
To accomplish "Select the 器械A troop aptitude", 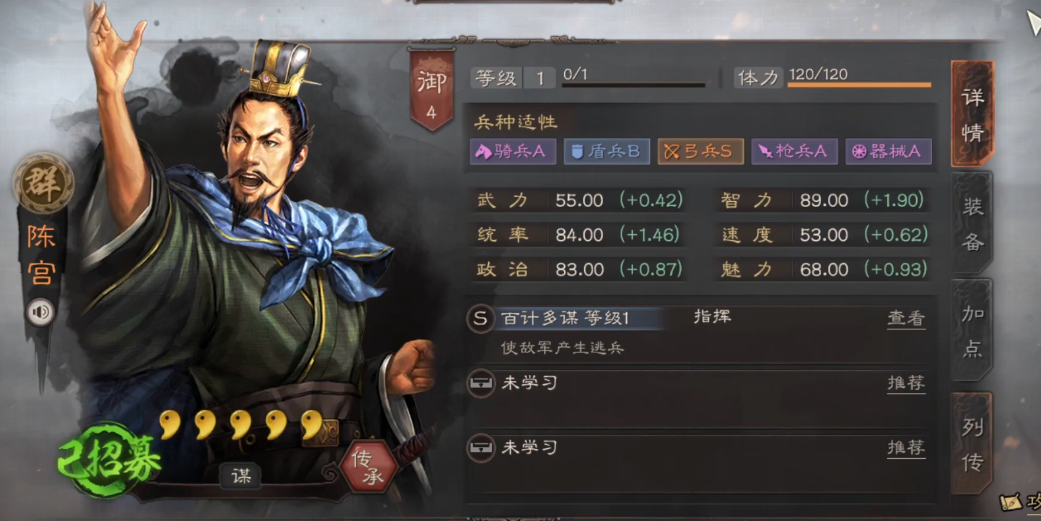I will [x=889, y=151].
